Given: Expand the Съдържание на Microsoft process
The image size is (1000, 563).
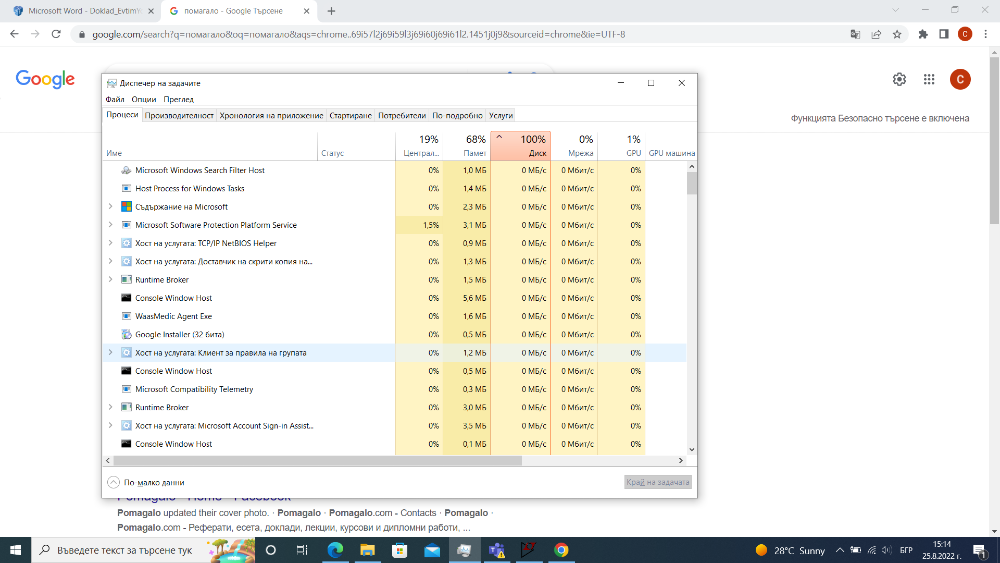Looking at the screenshot, I should (x=110, y=207).
